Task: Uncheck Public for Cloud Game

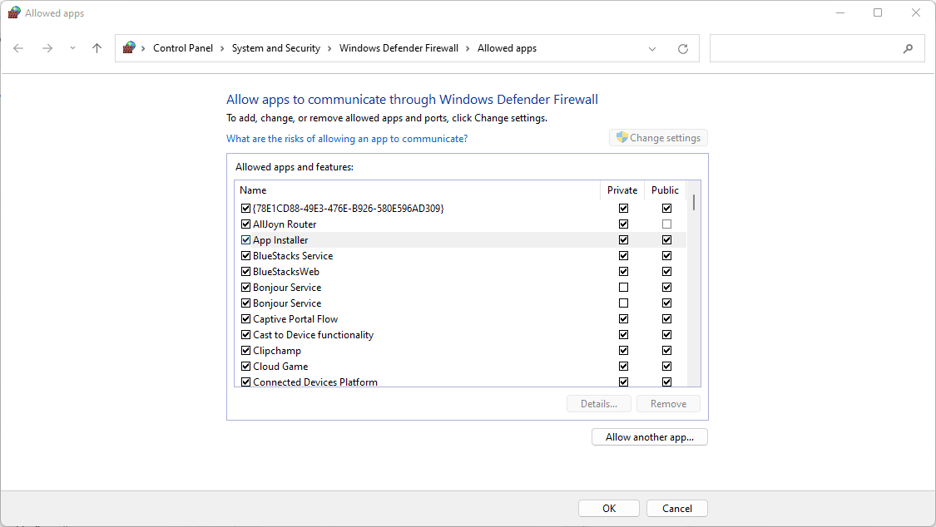Action: (x=667, y=366)
